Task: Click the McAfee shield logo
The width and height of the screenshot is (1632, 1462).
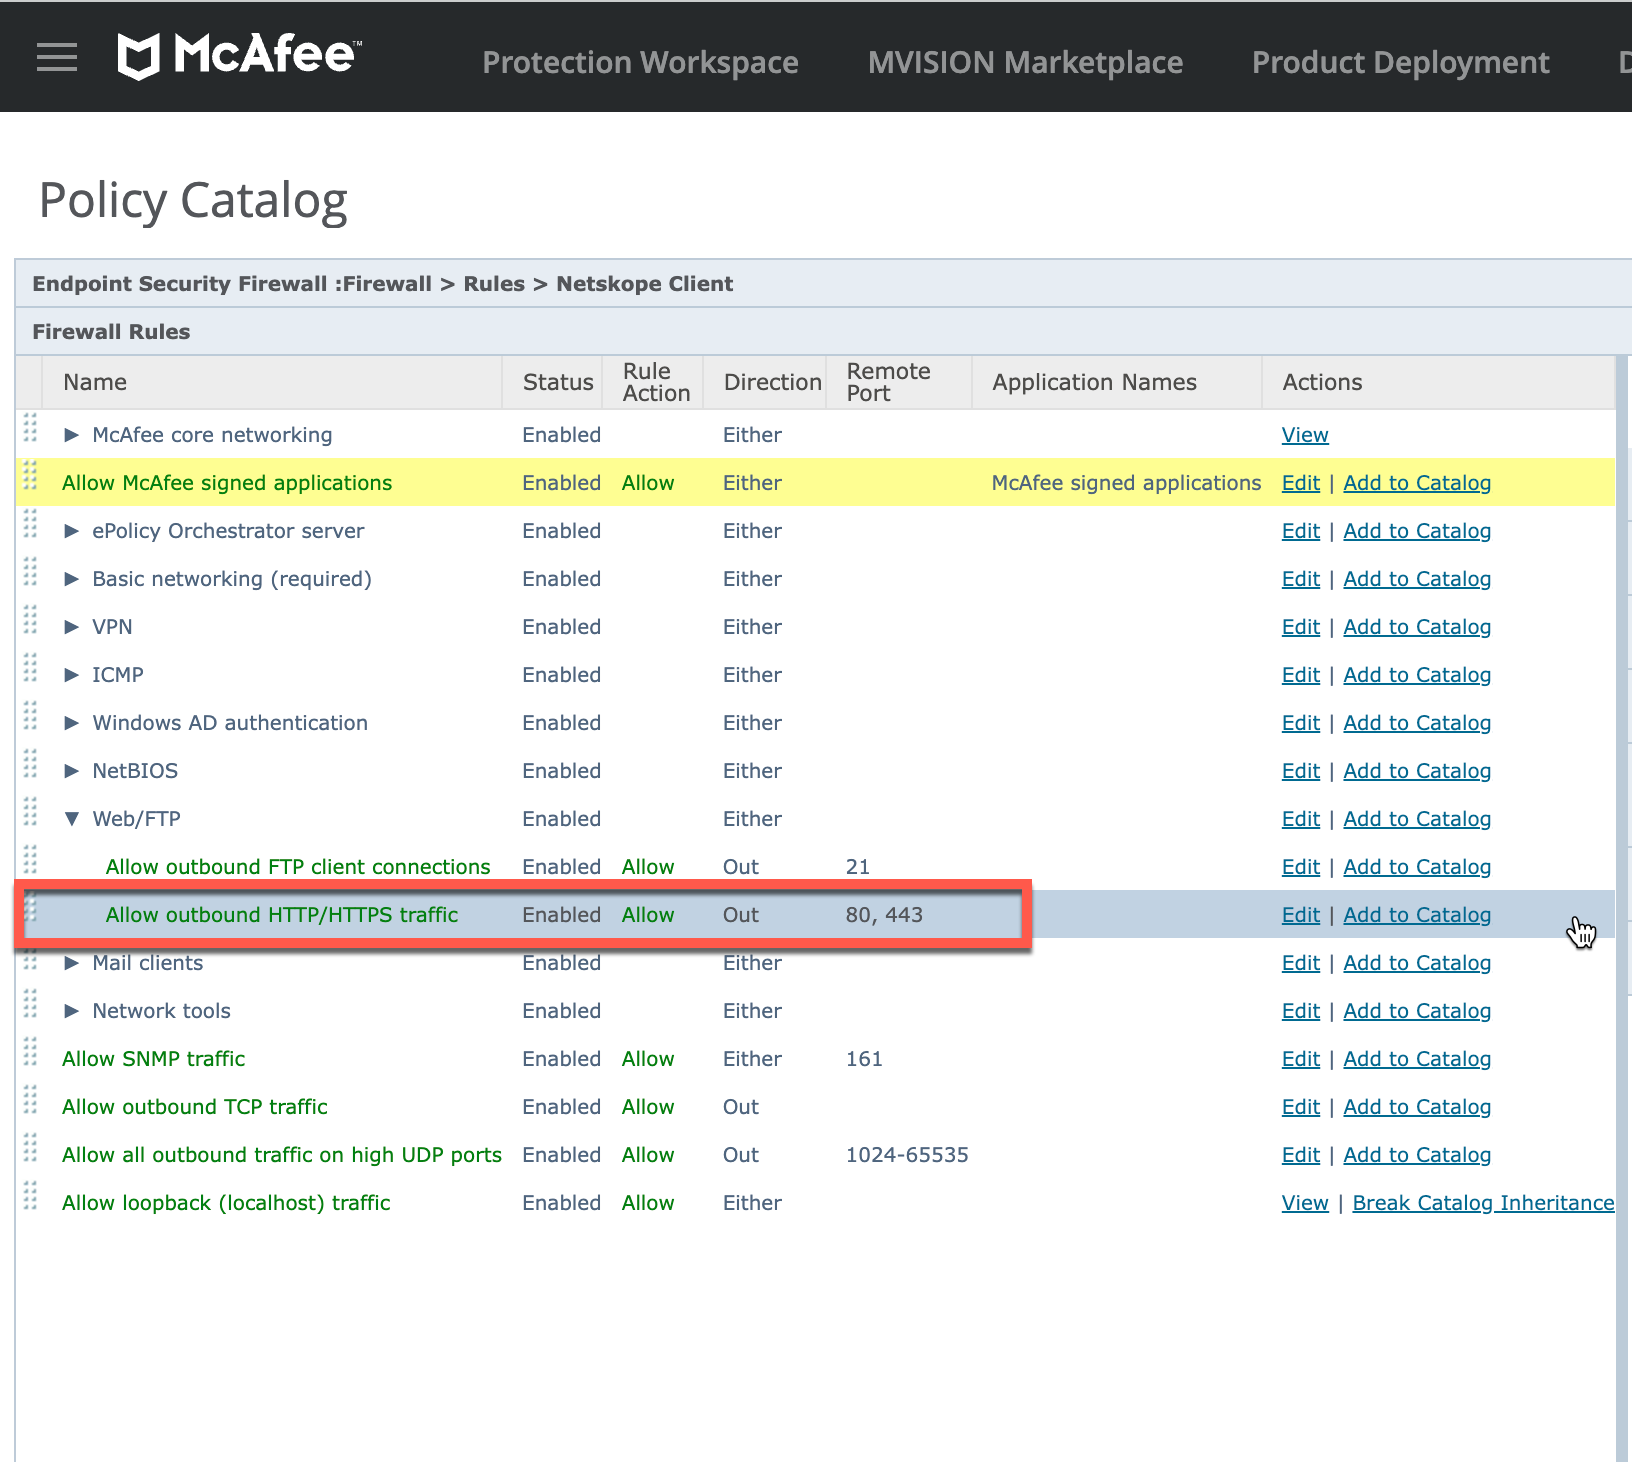Action: coord(138,56)
